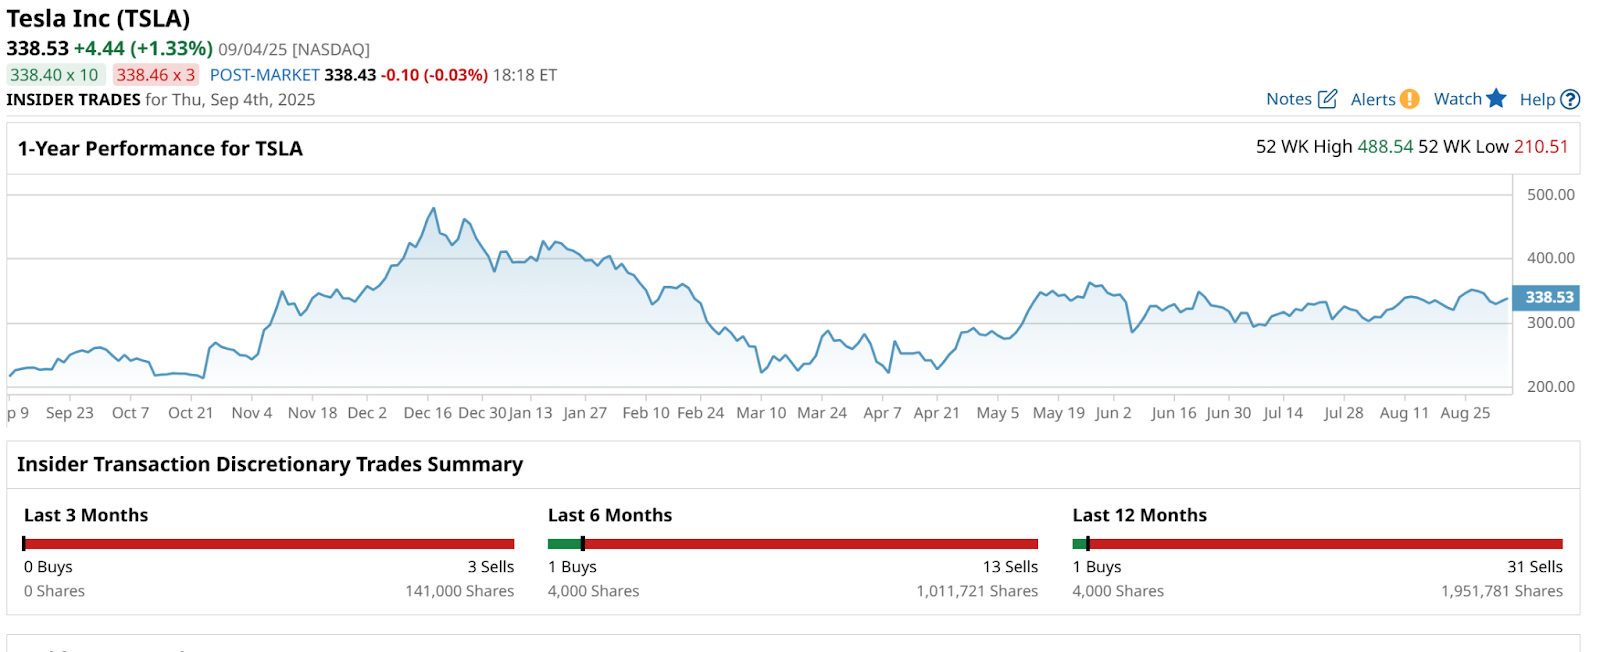The width and height of the screenshot is (1600, 652).
Task: Click the green bid quote 338.40 x 10
Action: tap(55, 75)
